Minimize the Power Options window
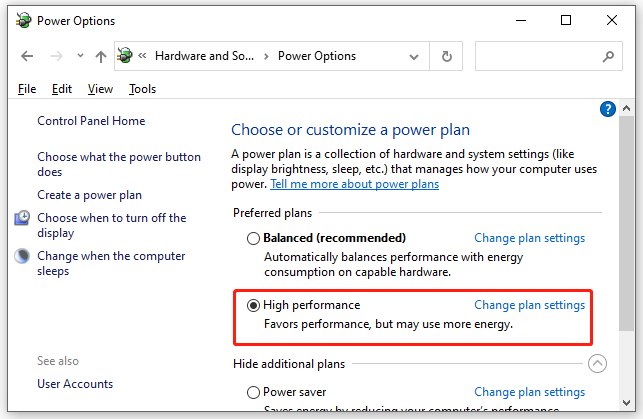Viewport: 643px width, 419px height. 521,20
